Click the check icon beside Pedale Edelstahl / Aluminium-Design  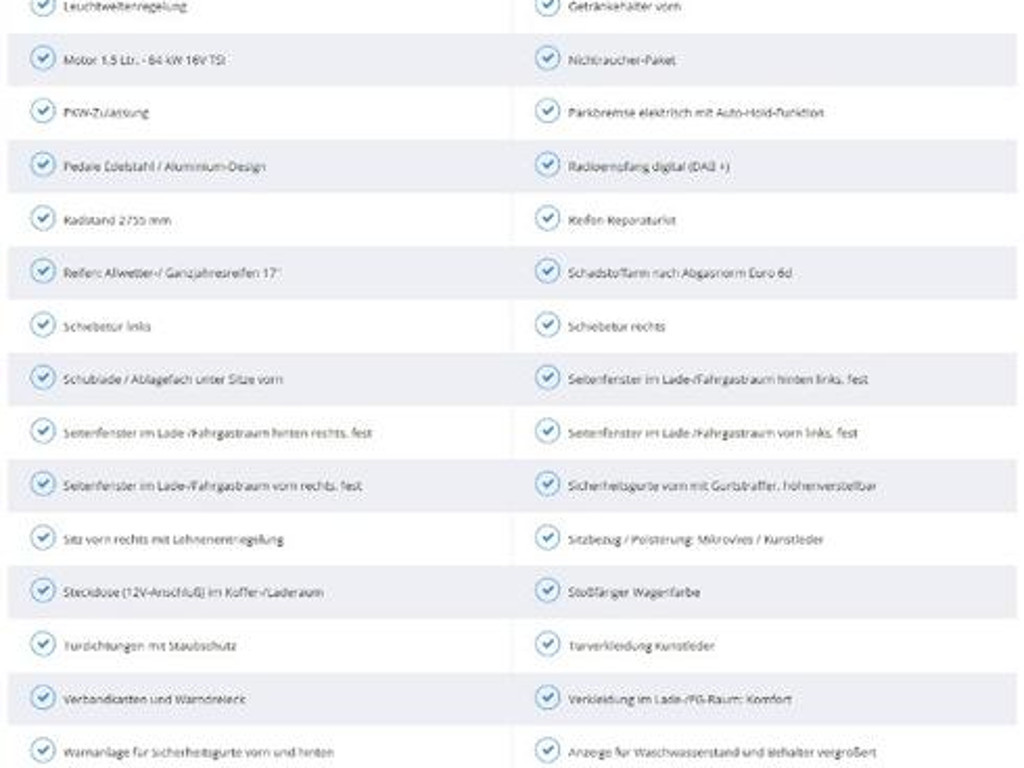pos(42,165)
